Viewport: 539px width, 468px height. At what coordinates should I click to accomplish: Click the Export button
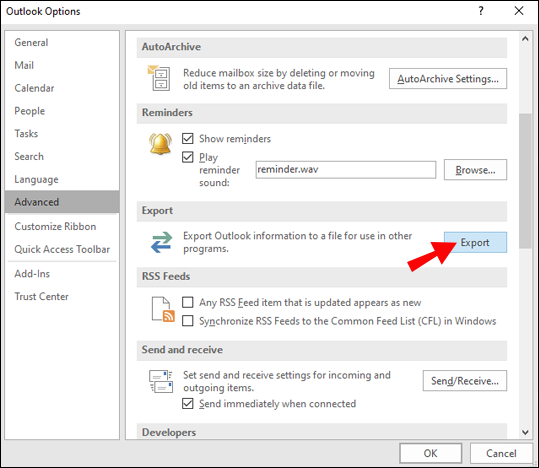tap(475, 242)
